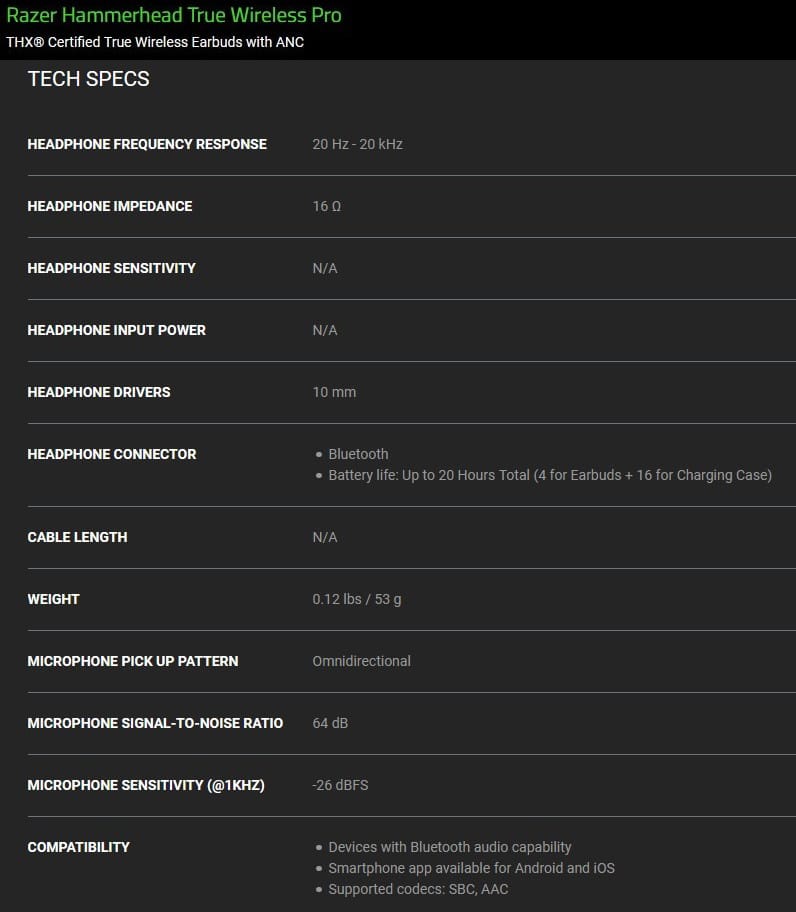Click the 20 Hz - 20 kHz value
Image resolution: width=796 pixels, height=912 pixels.
click(x=357, y=144)
